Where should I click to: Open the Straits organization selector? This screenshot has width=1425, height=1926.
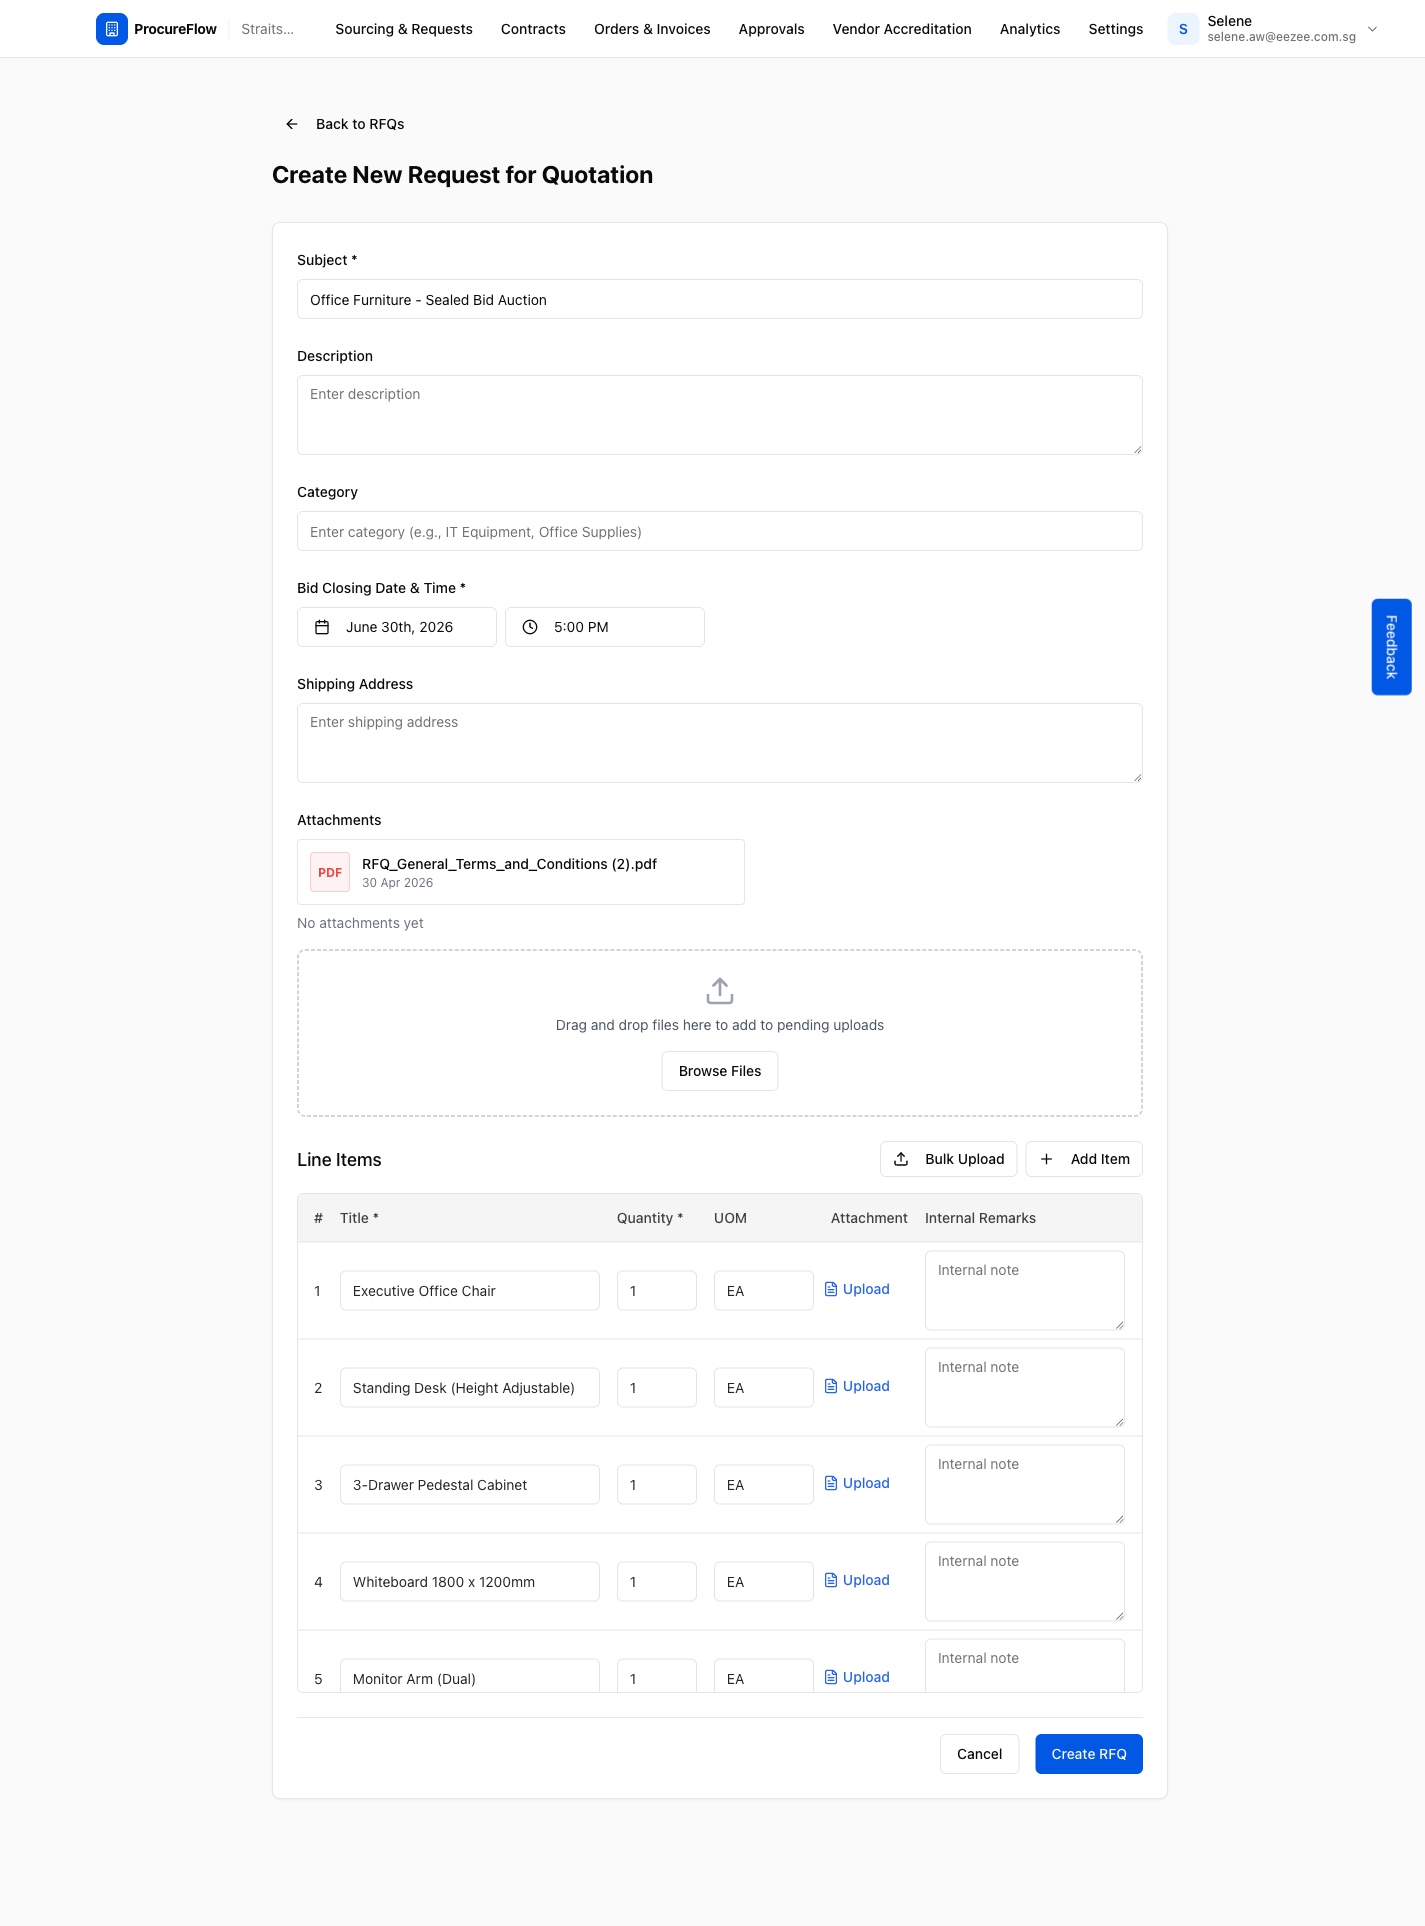268,29
